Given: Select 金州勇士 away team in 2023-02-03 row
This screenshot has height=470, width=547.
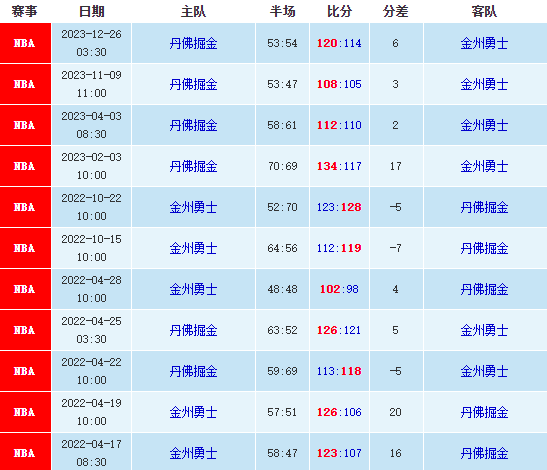Looking at the screenshot, I should pyautogui.click(x=484, y=166).
